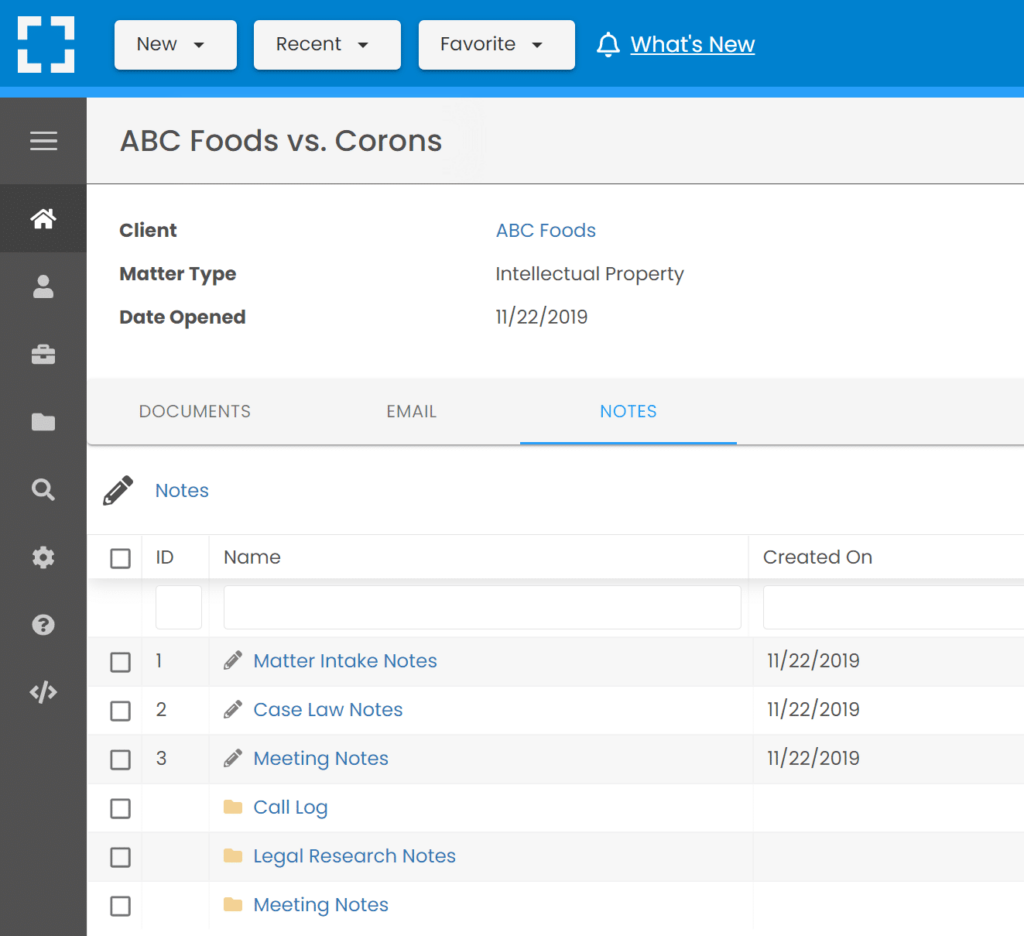This screenshot has height=936, width=1024.
Task: Open the code brackets sidebar icon
Action: 43,693
